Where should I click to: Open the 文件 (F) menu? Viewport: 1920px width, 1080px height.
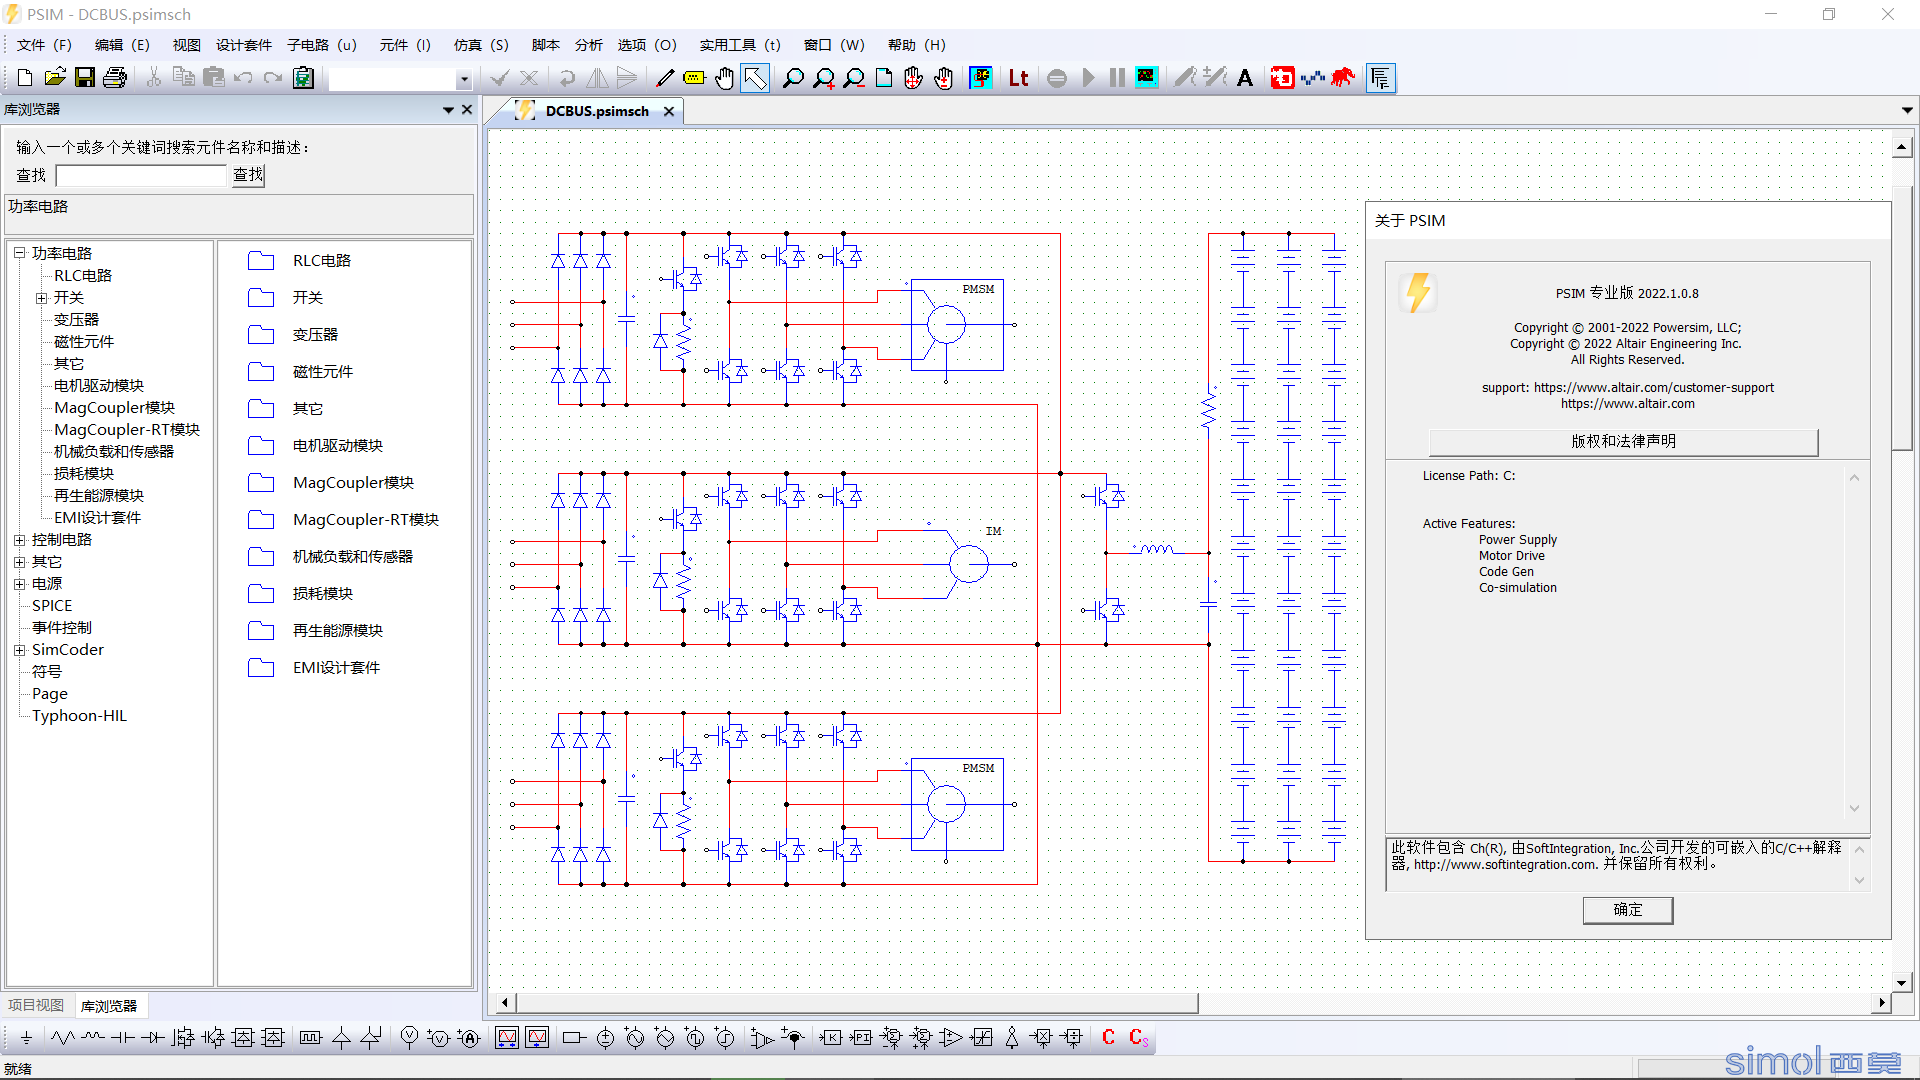(x=44, y=45)
